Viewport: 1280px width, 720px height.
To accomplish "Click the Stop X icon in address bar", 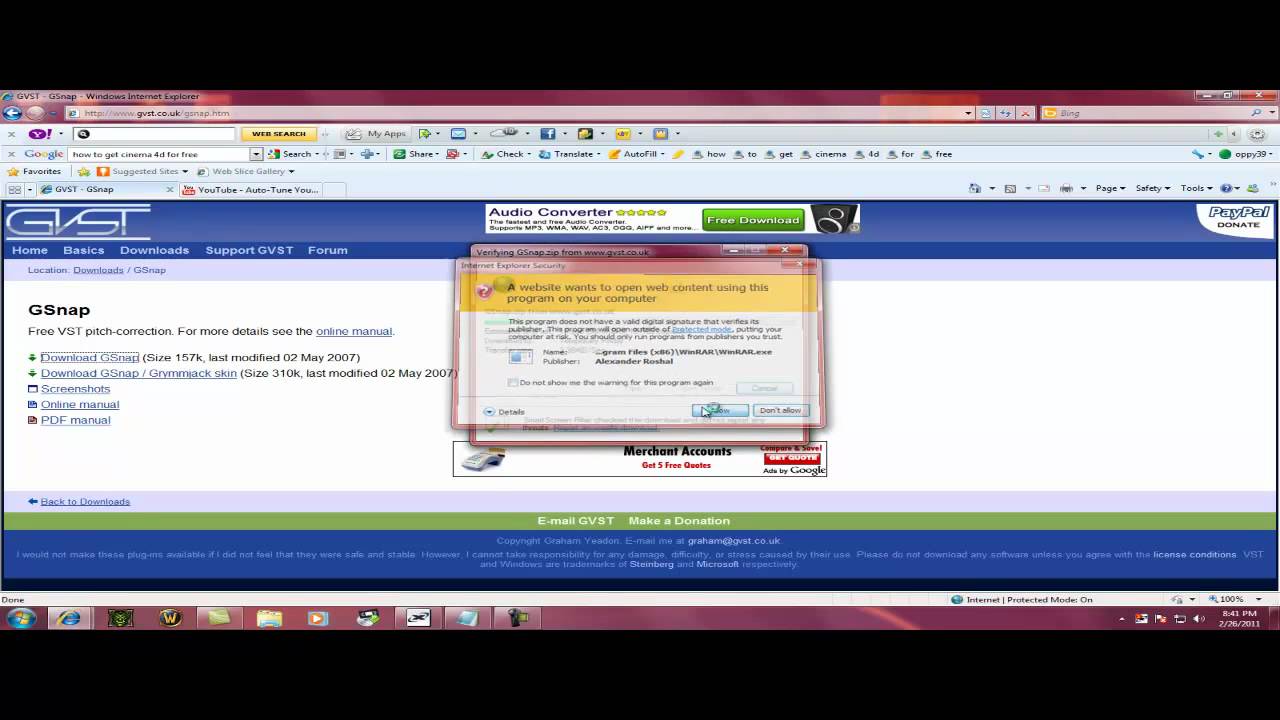I will [1025, 113].
